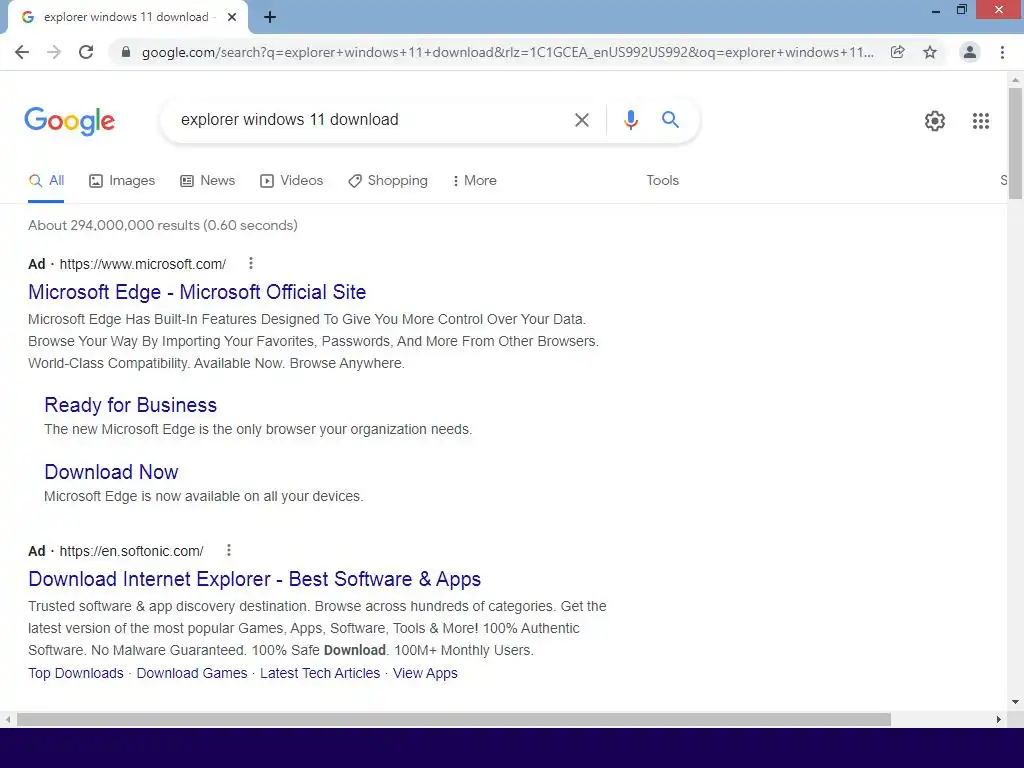Image resolution: width=1024 pixels, height=768 pixels.
Task: View site security lock info
Action: [x=126, y=52]
